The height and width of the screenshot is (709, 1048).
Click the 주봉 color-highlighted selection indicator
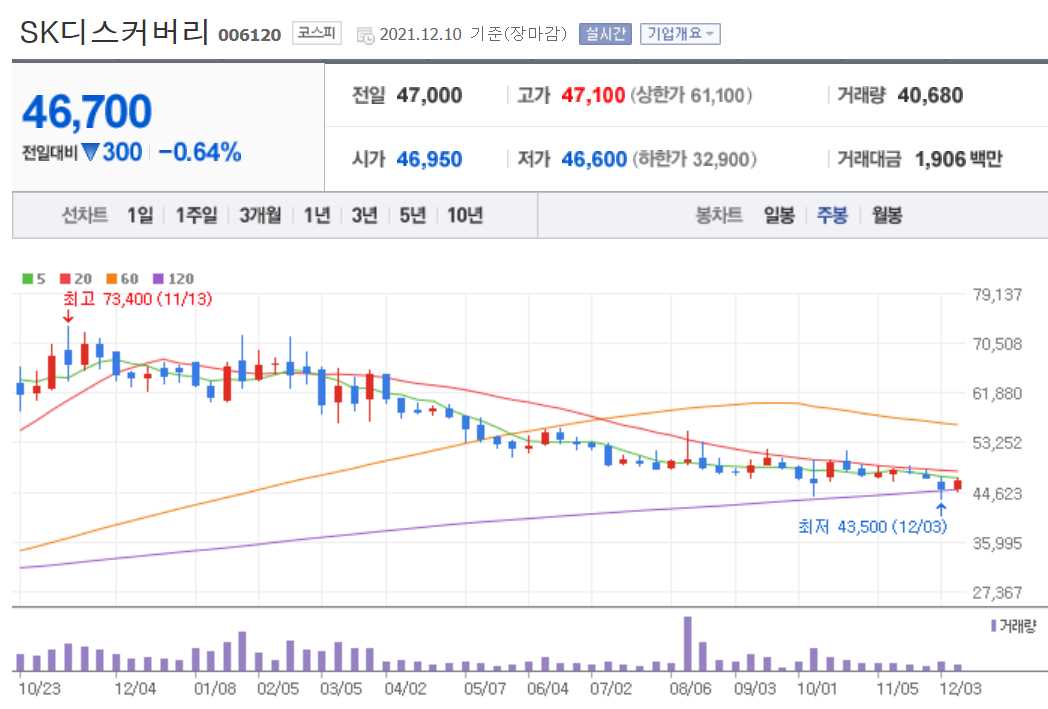pos(834,214)
